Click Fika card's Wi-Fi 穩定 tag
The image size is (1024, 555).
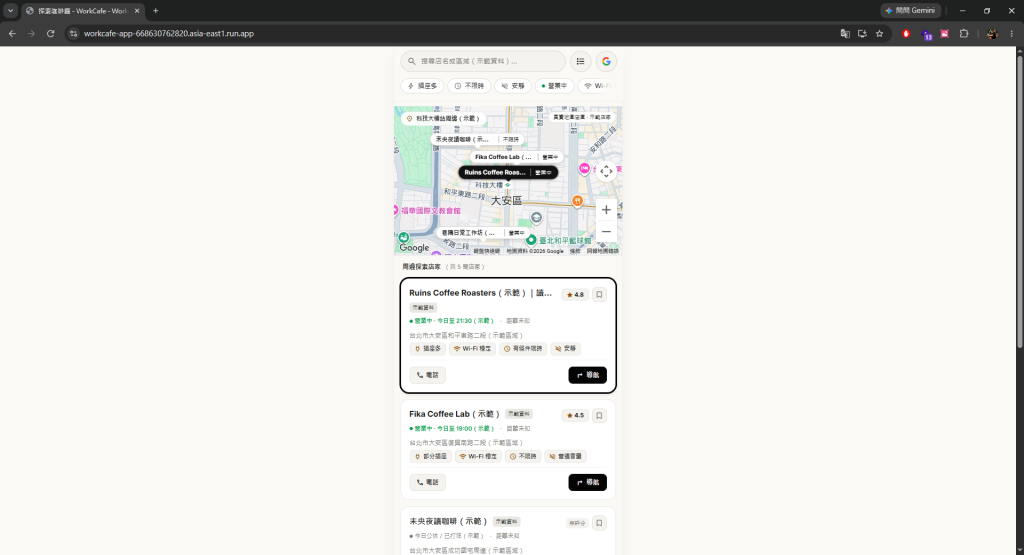[x=478, y=456]
